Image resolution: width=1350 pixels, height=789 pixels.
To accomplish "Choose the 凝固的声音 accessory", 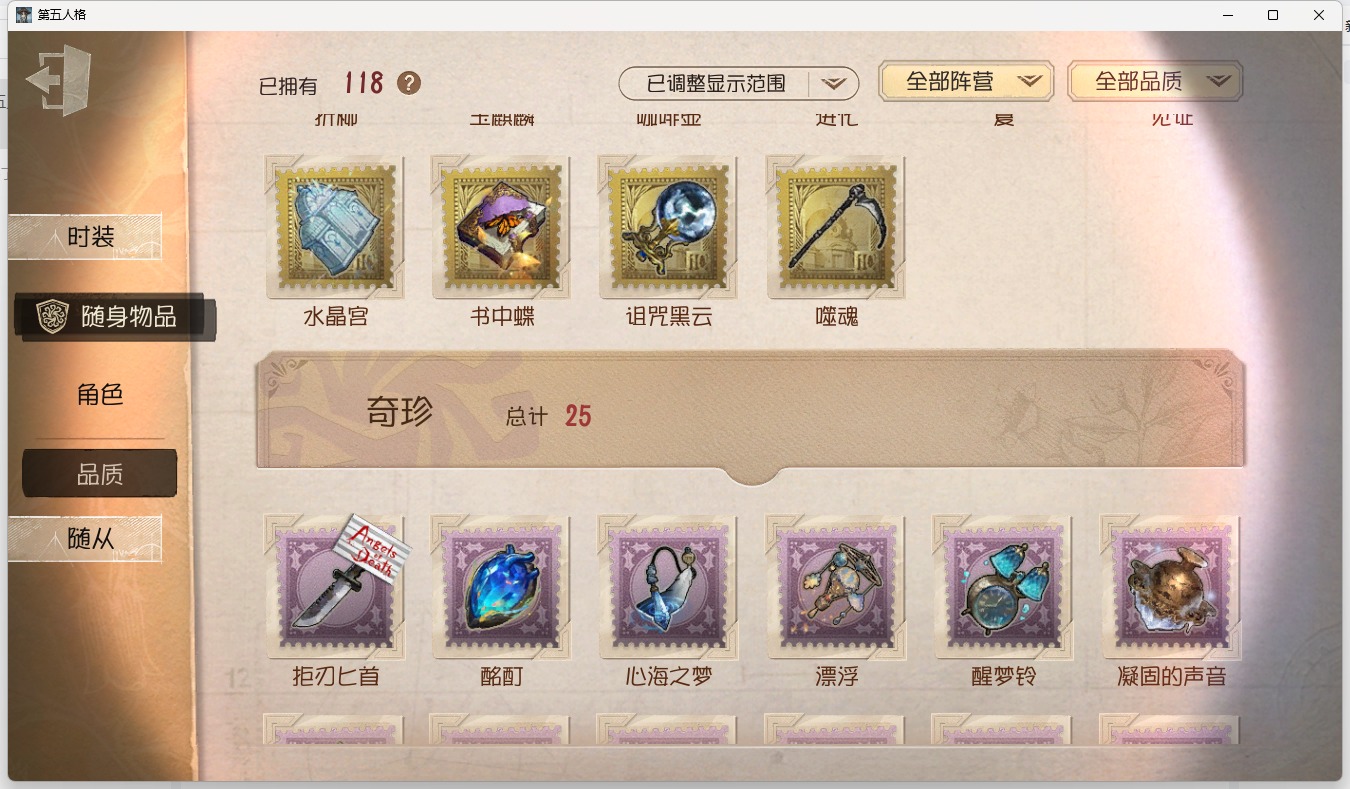I will tap(1171, 587).
